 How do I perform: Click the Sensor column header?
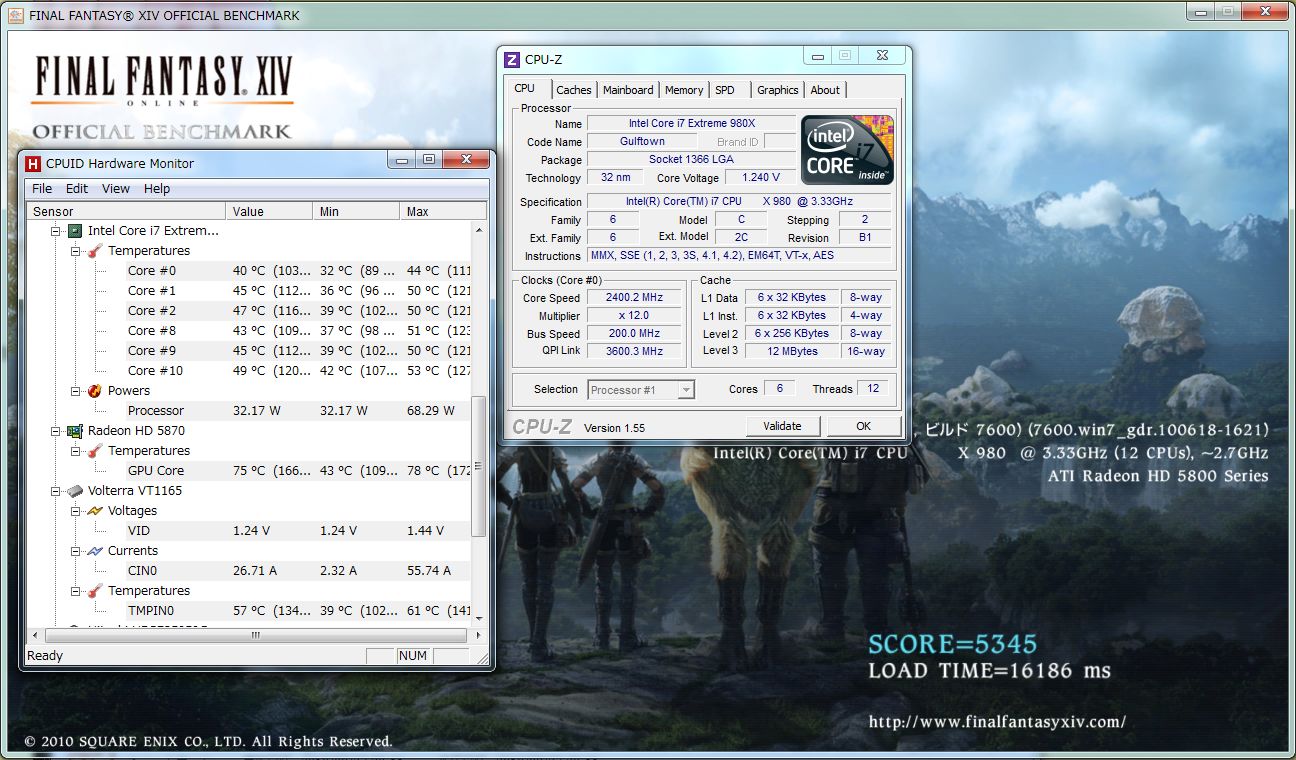(126, 211)
